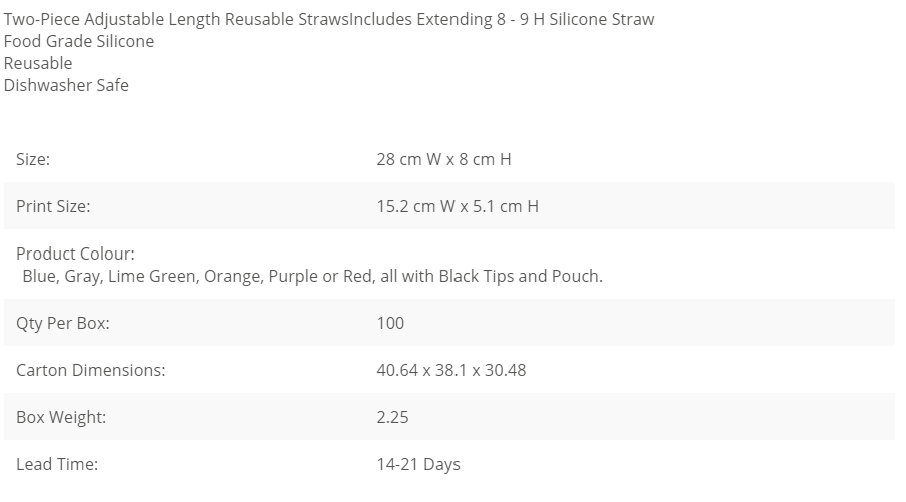Select the 14-21 Days lead time value
Image resolution: width=906 pixels, height=502 pixels.
point(418,464)
